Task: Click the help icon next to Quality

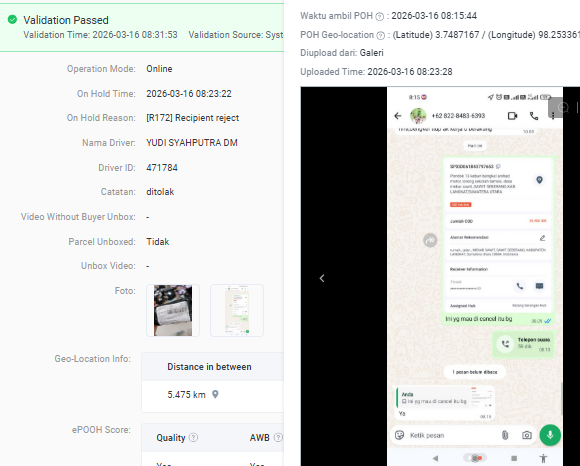Action: 193,438
